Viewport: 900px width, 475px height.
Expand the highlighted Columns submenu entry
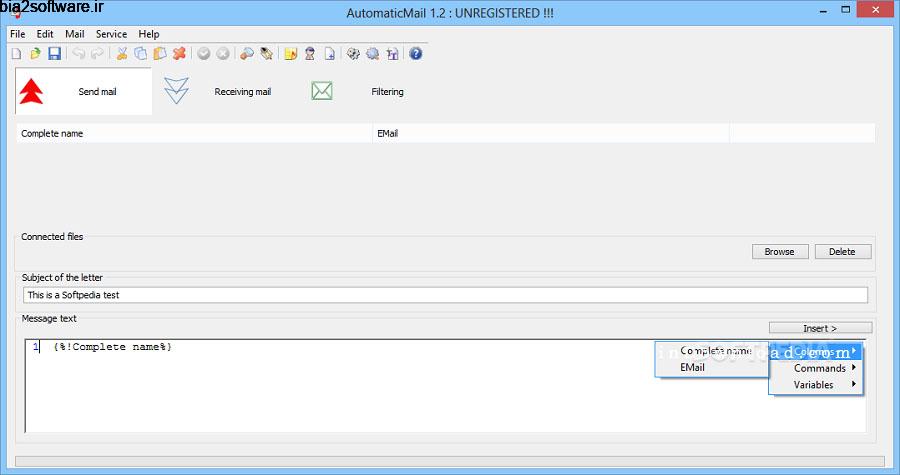click(x=815, y=351)
